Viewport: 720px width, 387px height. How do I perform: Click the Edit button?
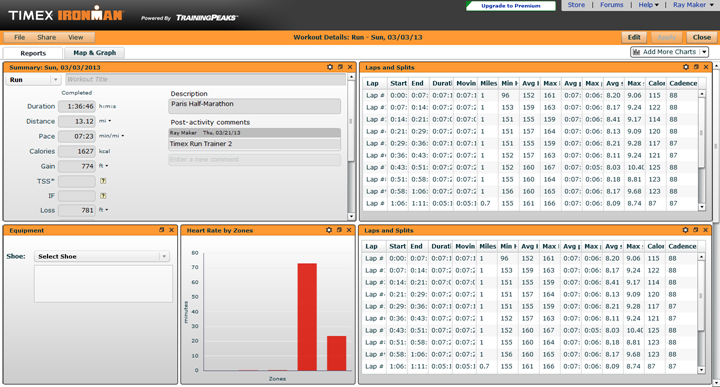[x=634, y=37]
